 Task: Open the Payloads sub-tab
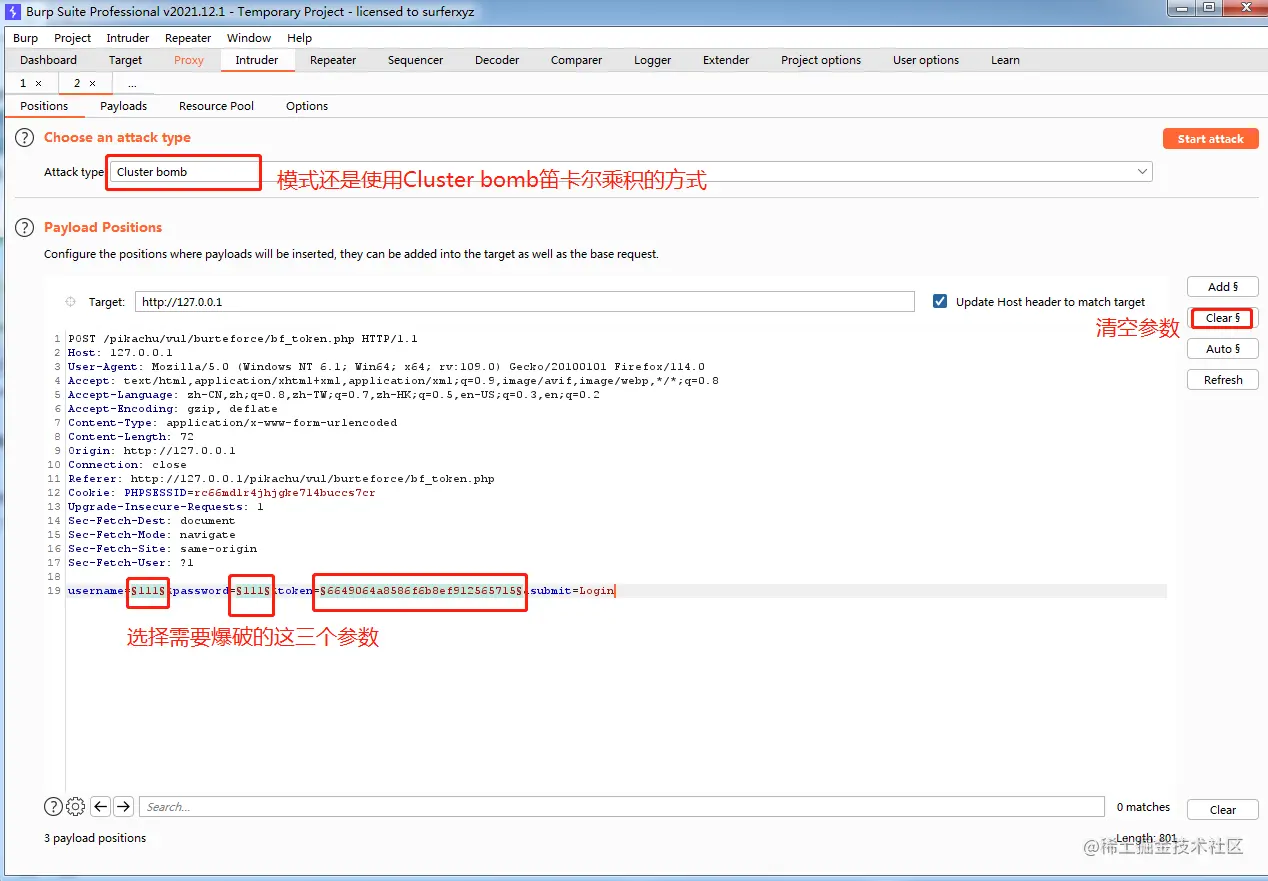tap(124, 106)
